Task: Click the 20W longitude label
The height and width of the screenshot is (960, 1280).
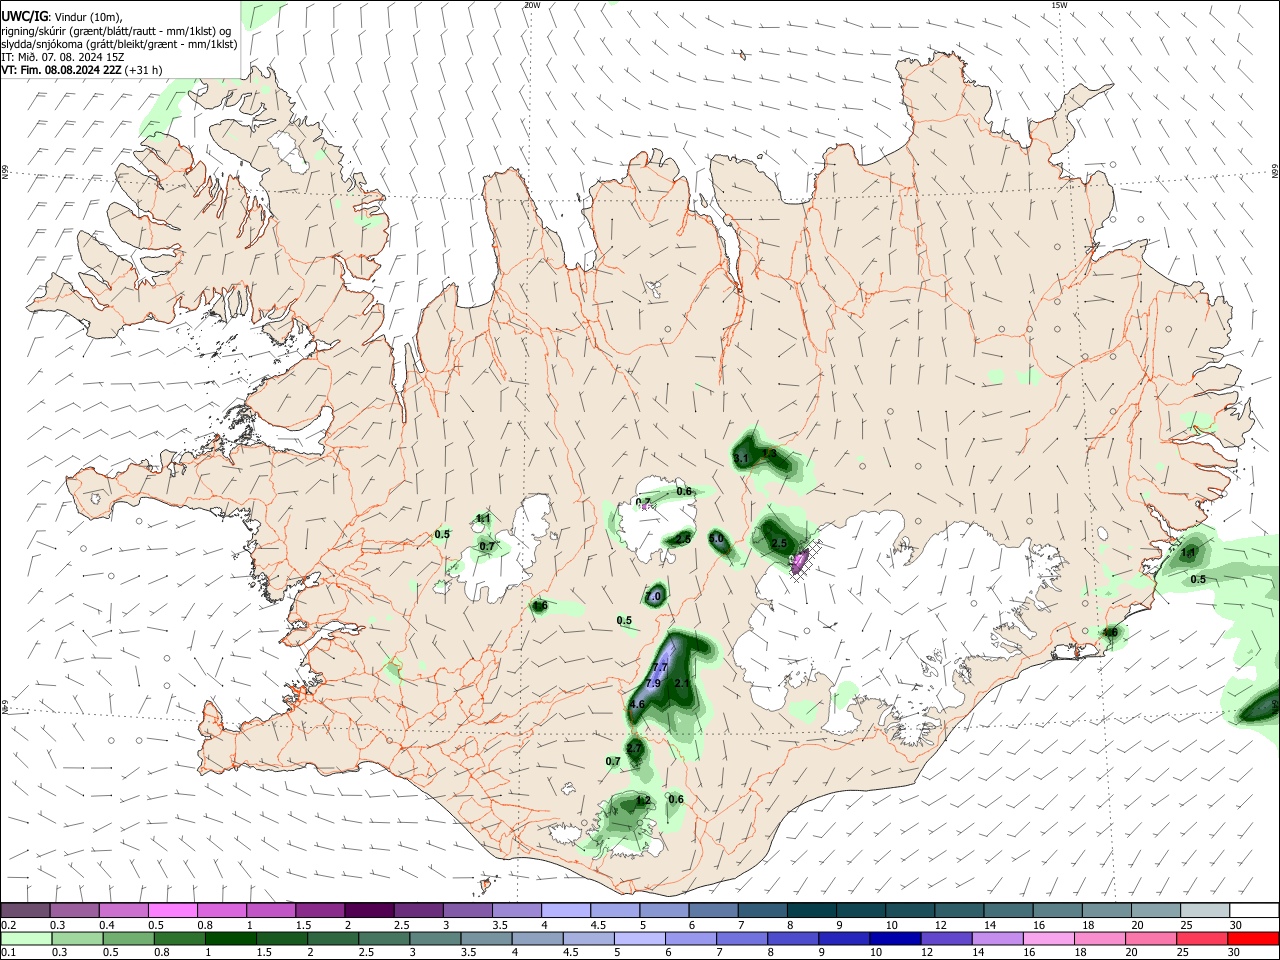Action: pyautogui.click(x=532, y=5)
